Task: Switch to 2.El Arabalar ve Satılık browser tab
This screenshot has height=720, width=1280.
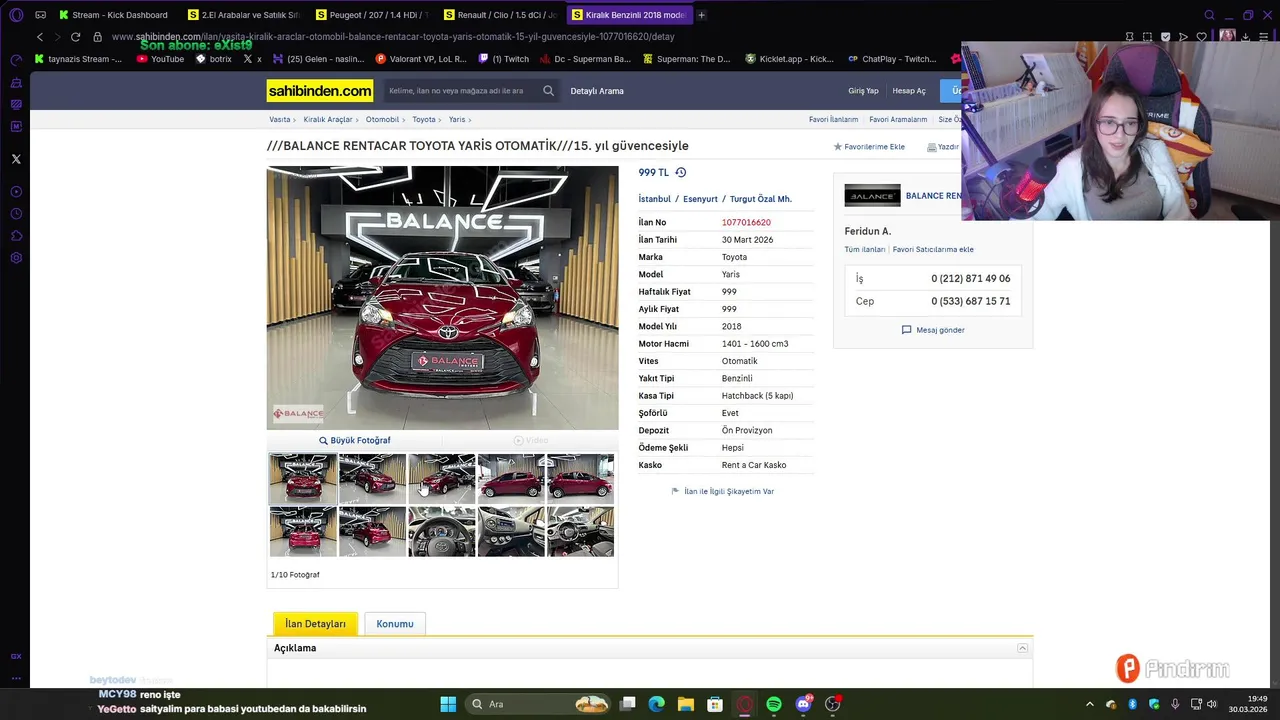Action: pos(243,15)
